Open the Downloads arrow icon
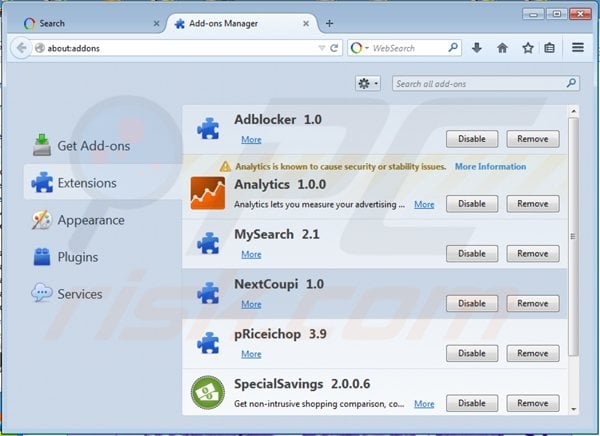 [x=477, y=48]
